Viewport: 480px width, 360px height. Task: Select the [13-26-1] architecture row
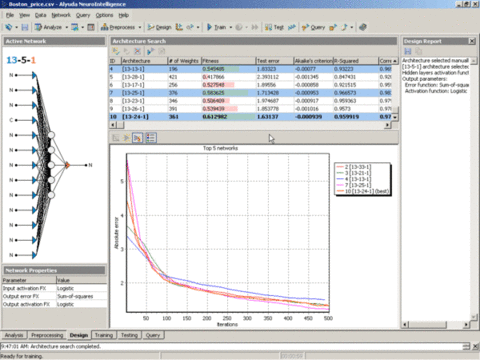(x=251, y=109)
